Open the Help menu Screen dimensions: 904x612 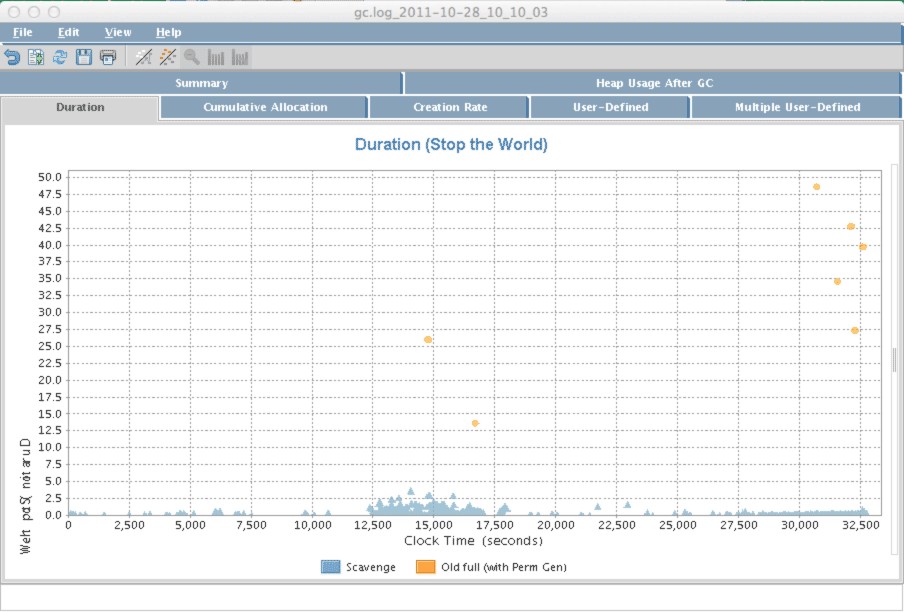click(x=168, y=32)
